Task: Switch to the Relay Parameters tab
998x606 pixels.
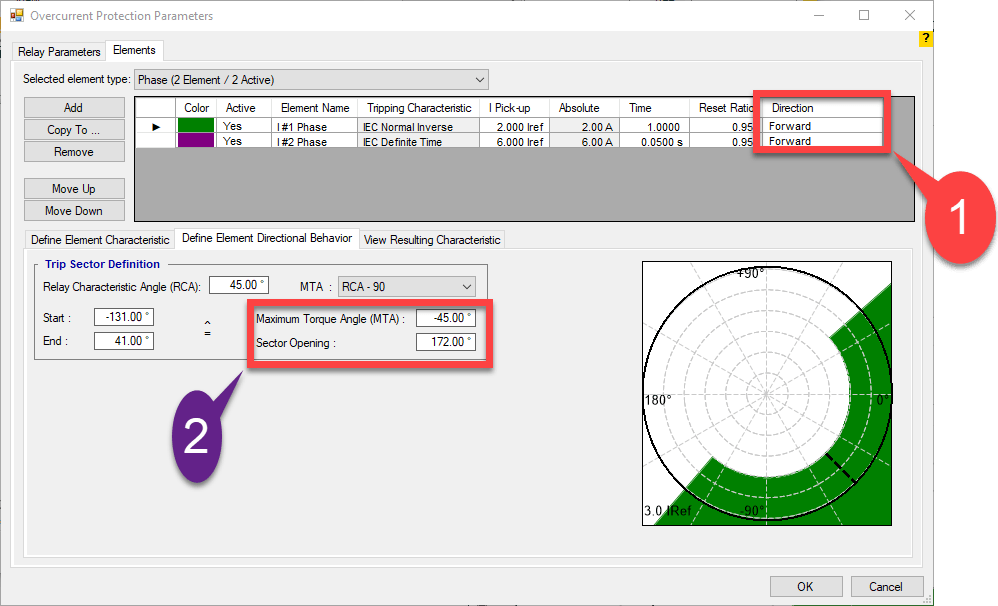Action: (x=60, y=51)
